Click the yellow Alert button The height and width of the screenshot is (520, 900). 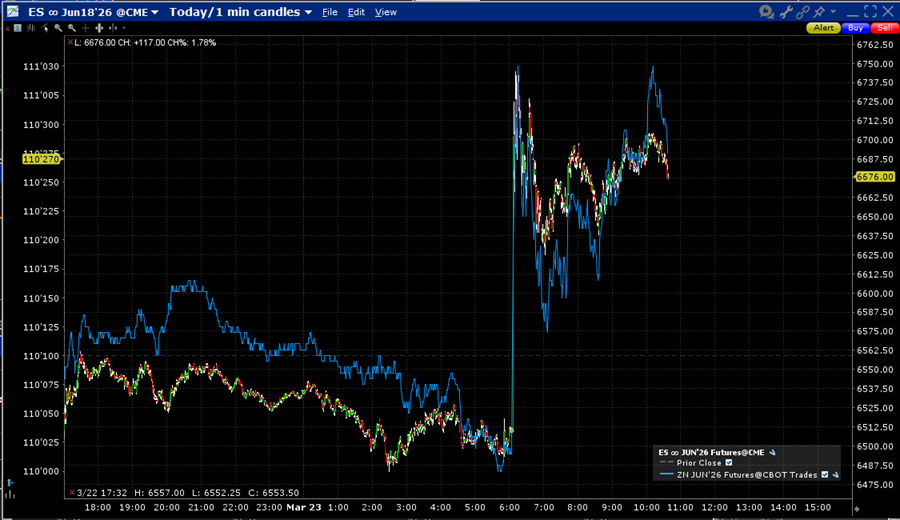point(823,28)
